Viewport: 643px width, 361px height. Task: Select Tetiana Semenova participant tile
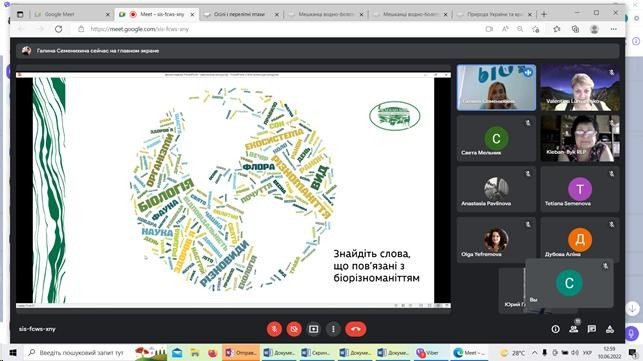click(580, 189)
